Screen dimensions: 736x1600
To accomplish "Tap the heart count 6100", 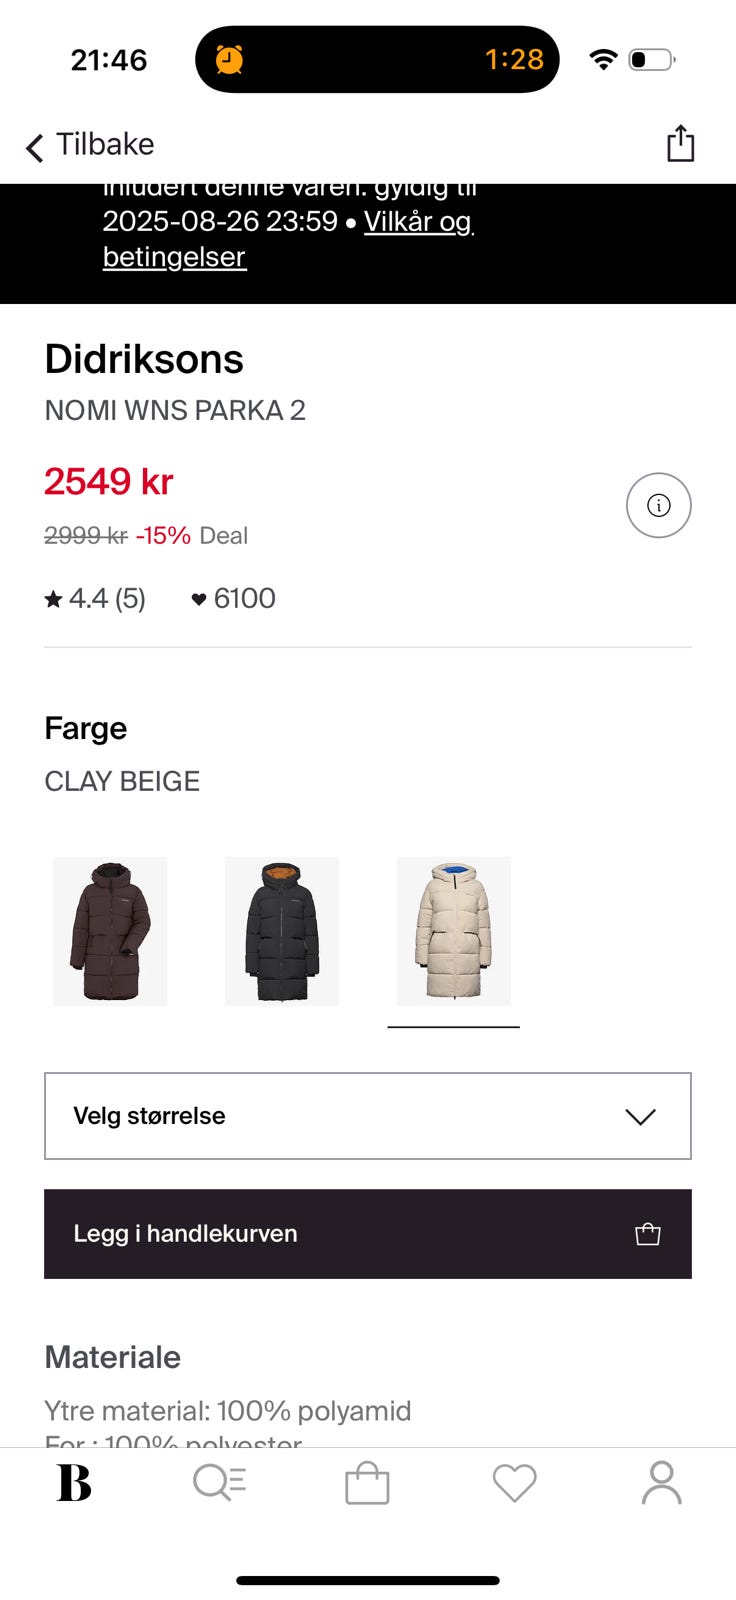I will tap(233, 598).
